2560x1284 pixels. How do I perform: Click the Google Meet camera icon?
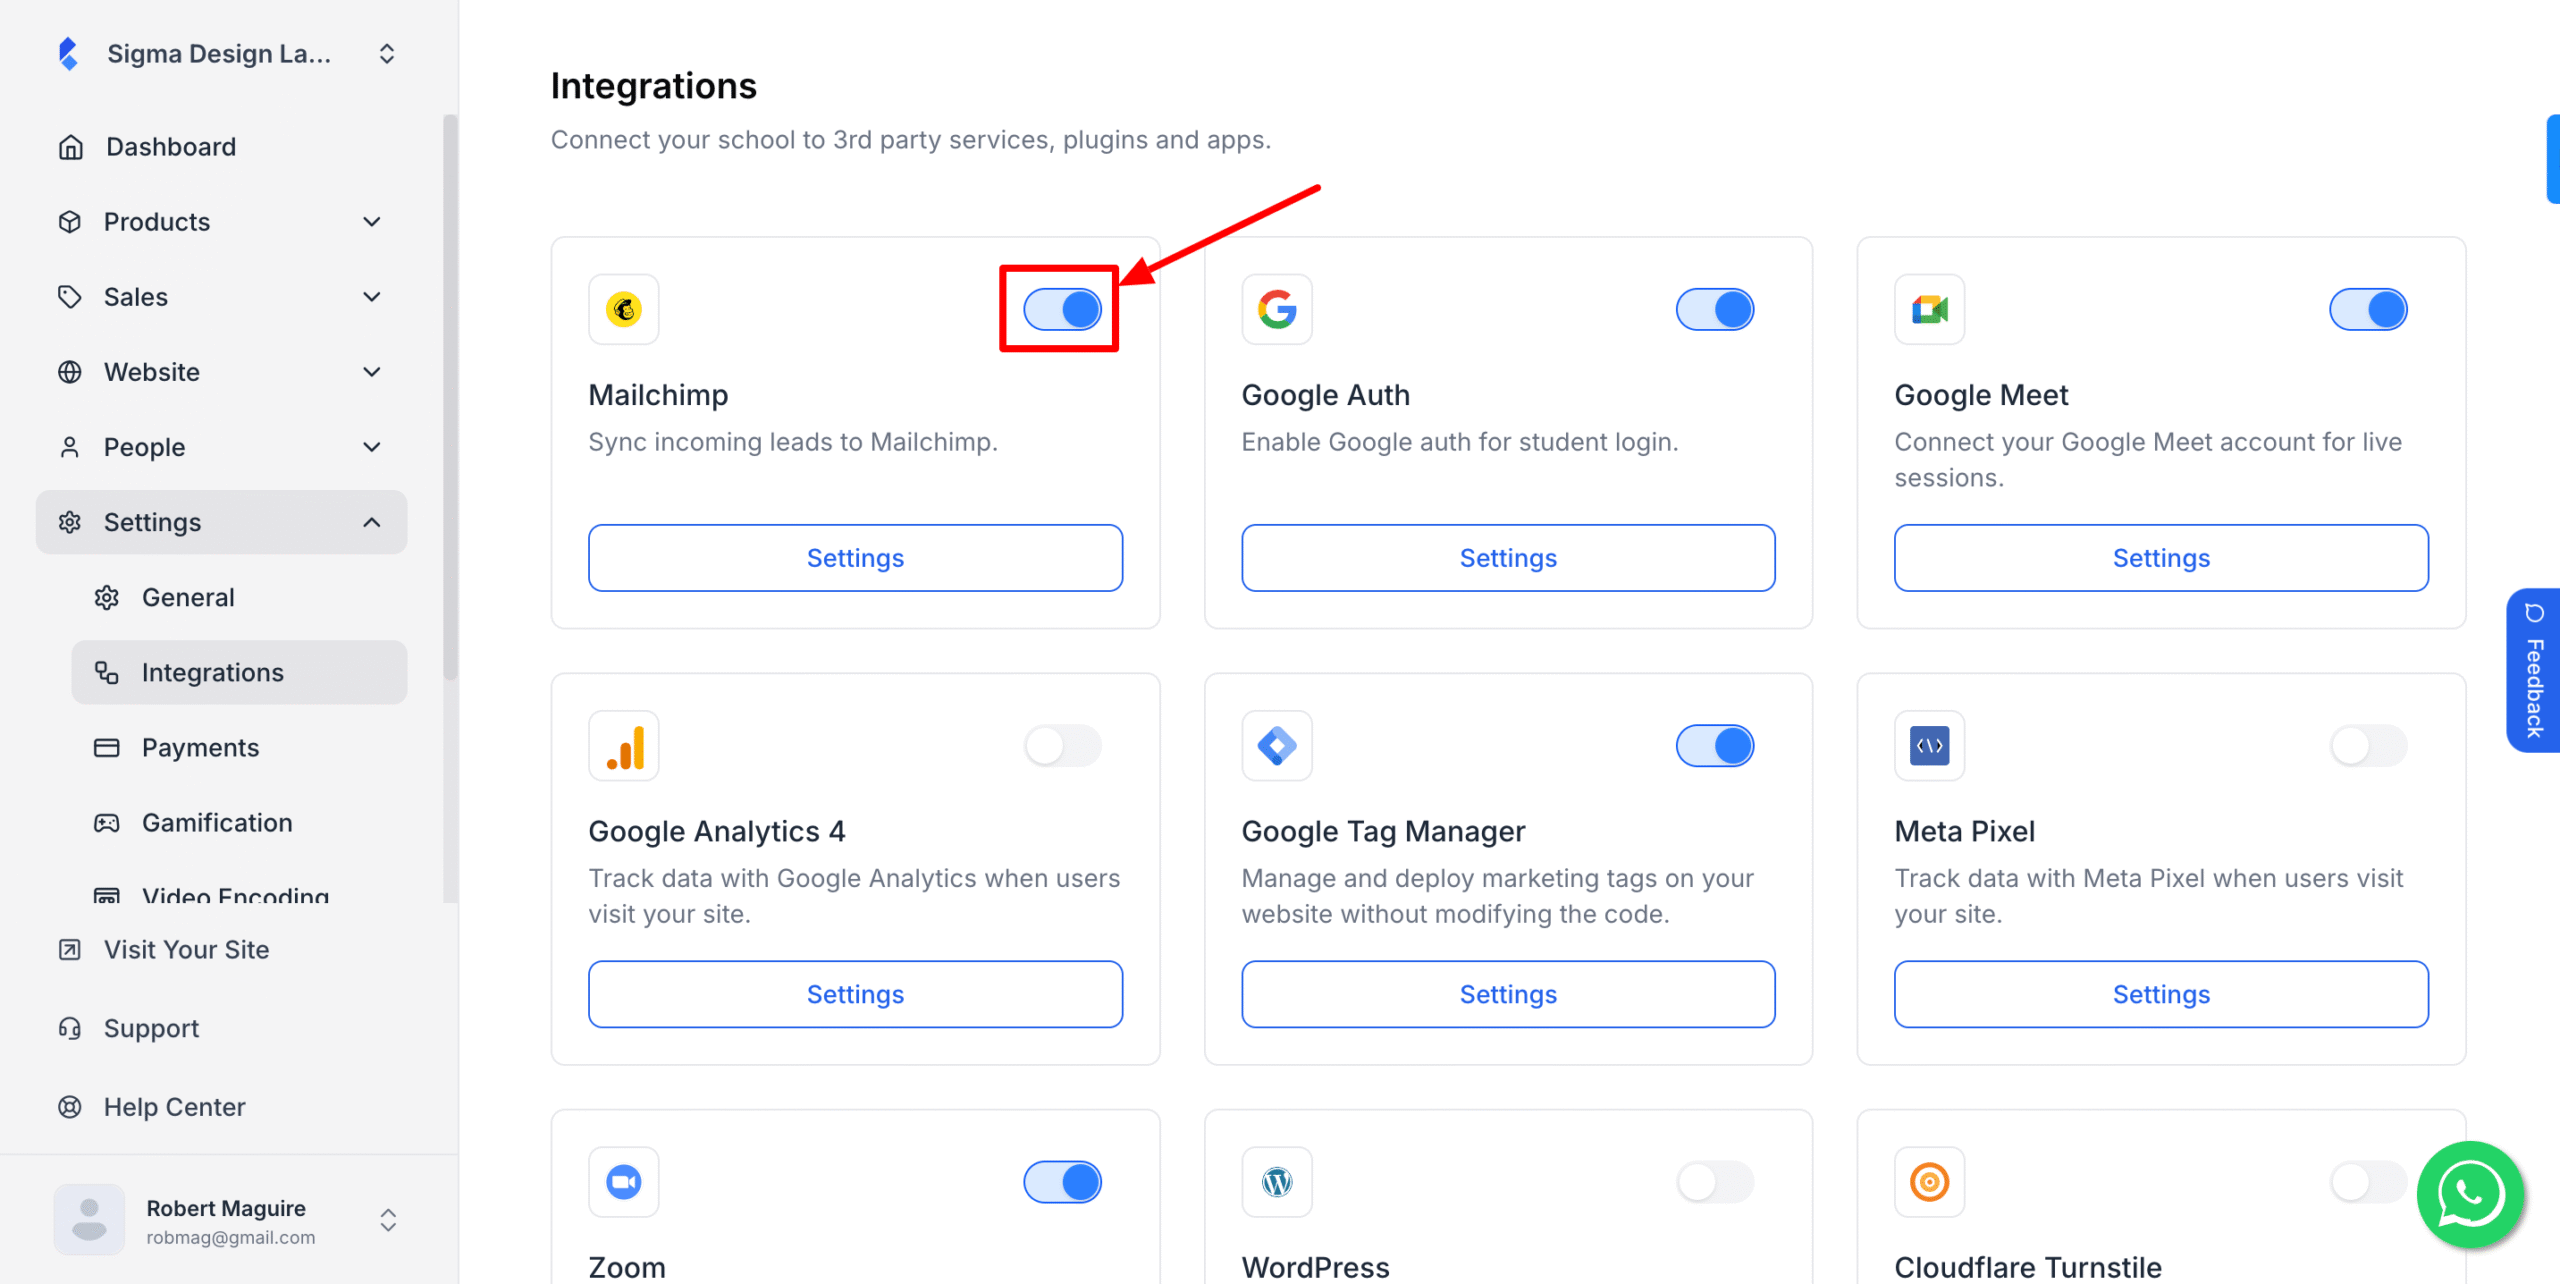(x=1929, y=310)
